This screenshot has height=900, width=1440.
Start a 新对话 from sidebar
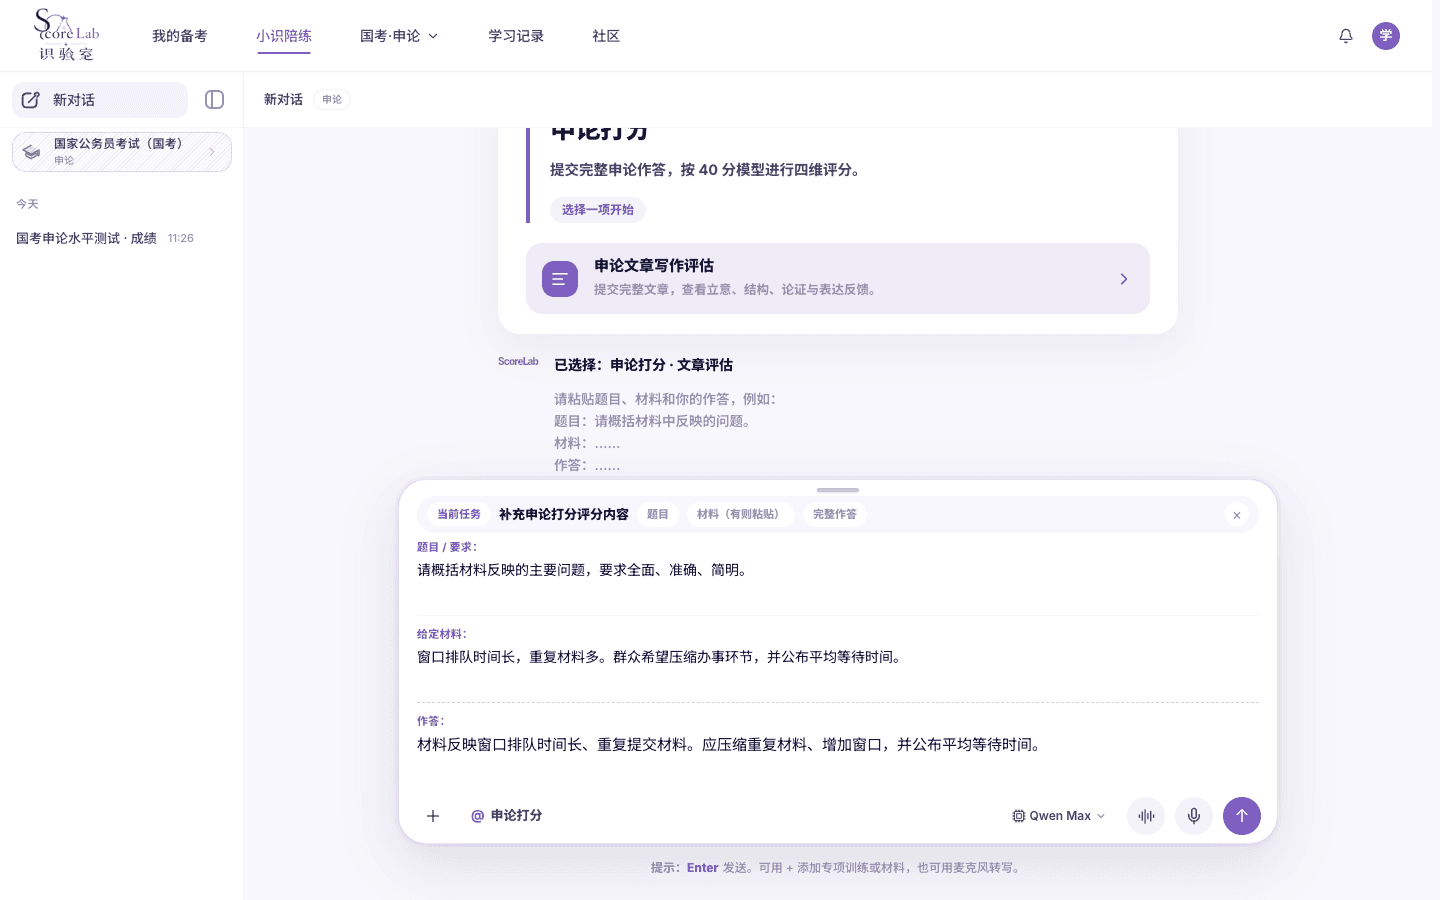100,100
